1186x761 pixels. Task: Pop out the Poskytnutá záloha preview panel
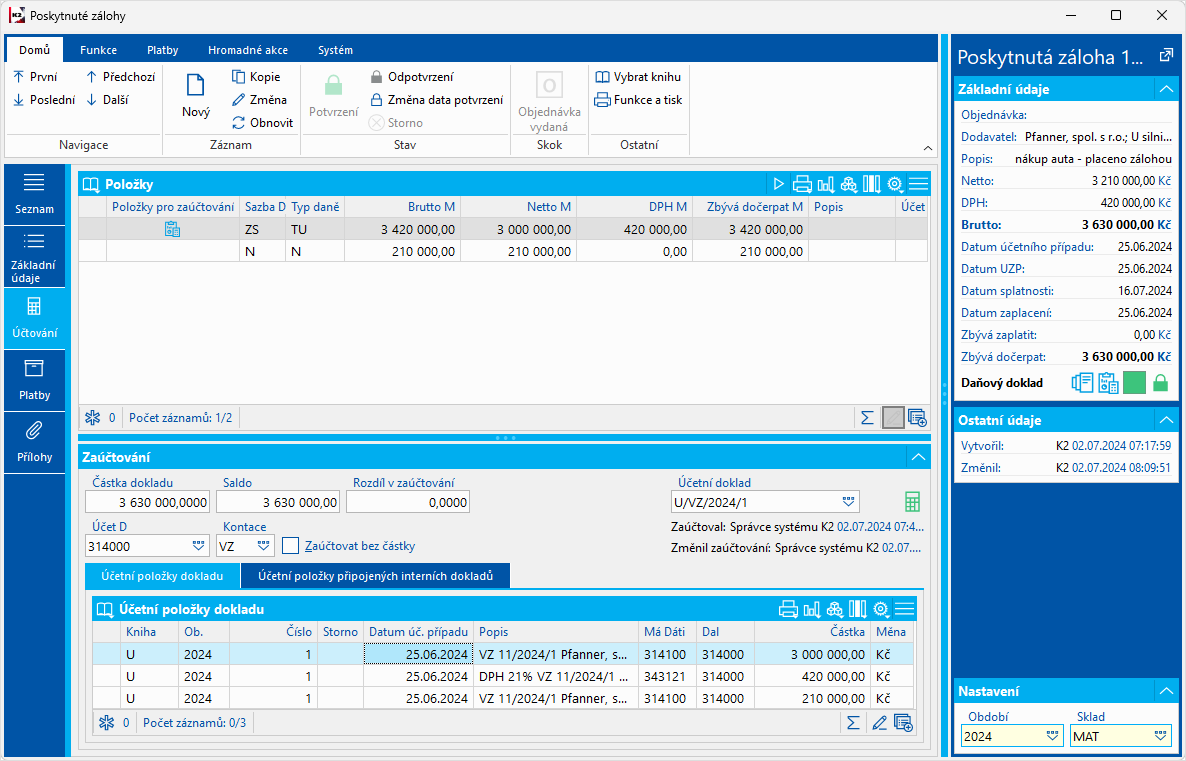click(1165, 56)
